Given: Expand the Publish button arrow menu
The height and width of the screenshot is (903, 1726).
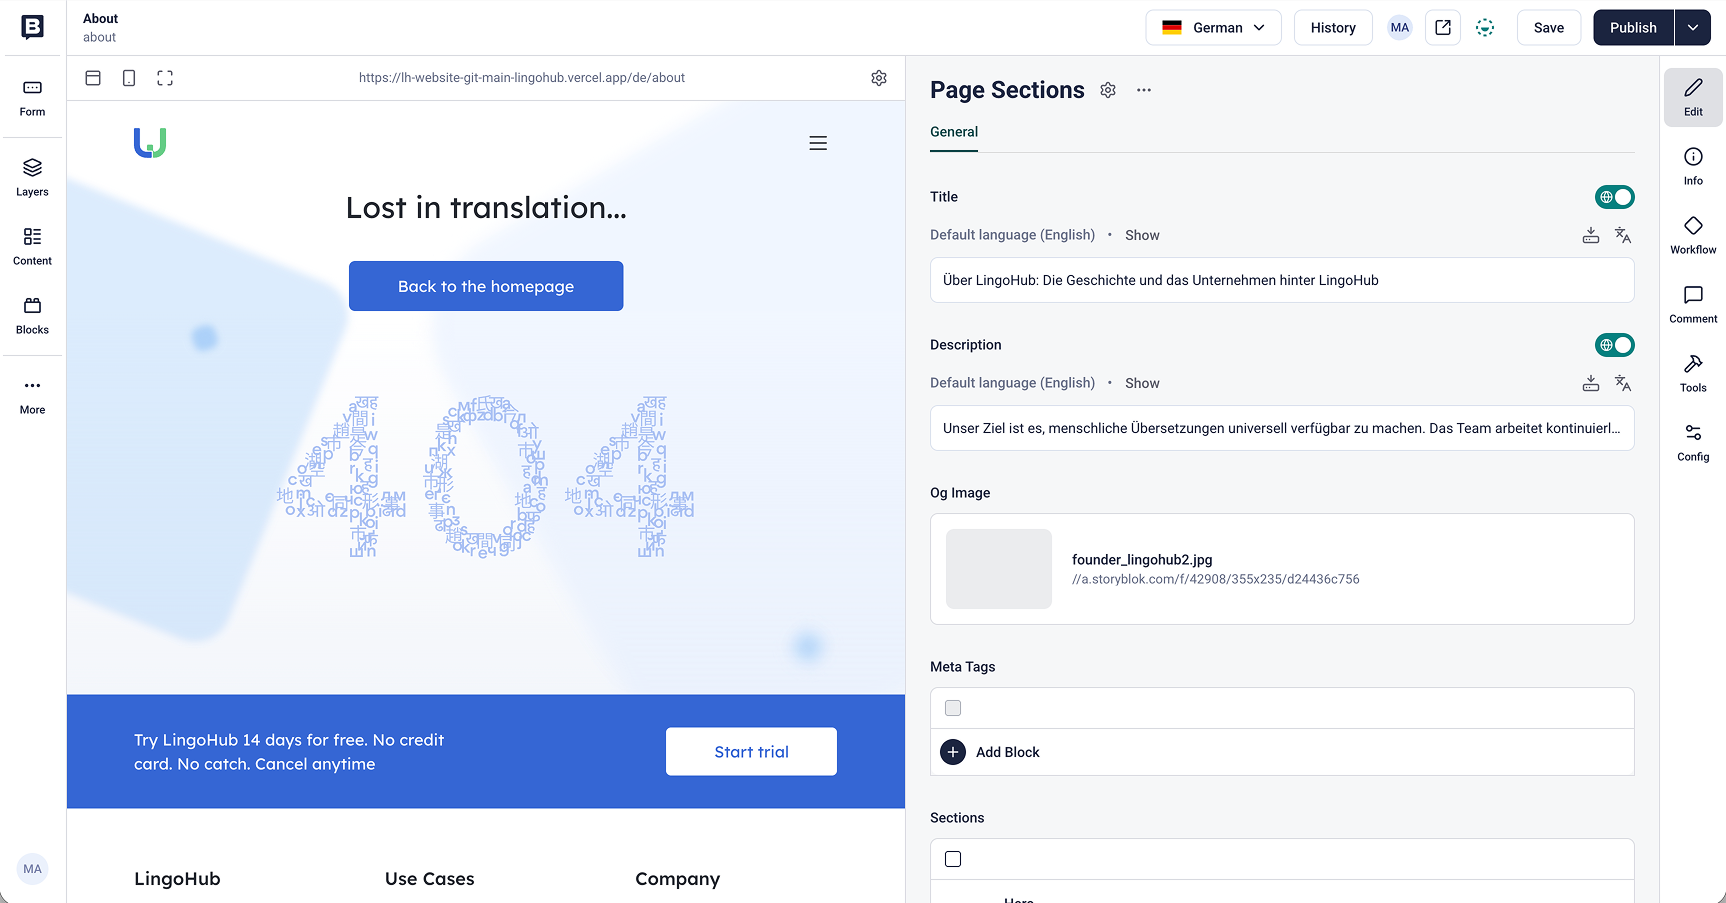Looking at the screenshot, I should pos(1692,28).
